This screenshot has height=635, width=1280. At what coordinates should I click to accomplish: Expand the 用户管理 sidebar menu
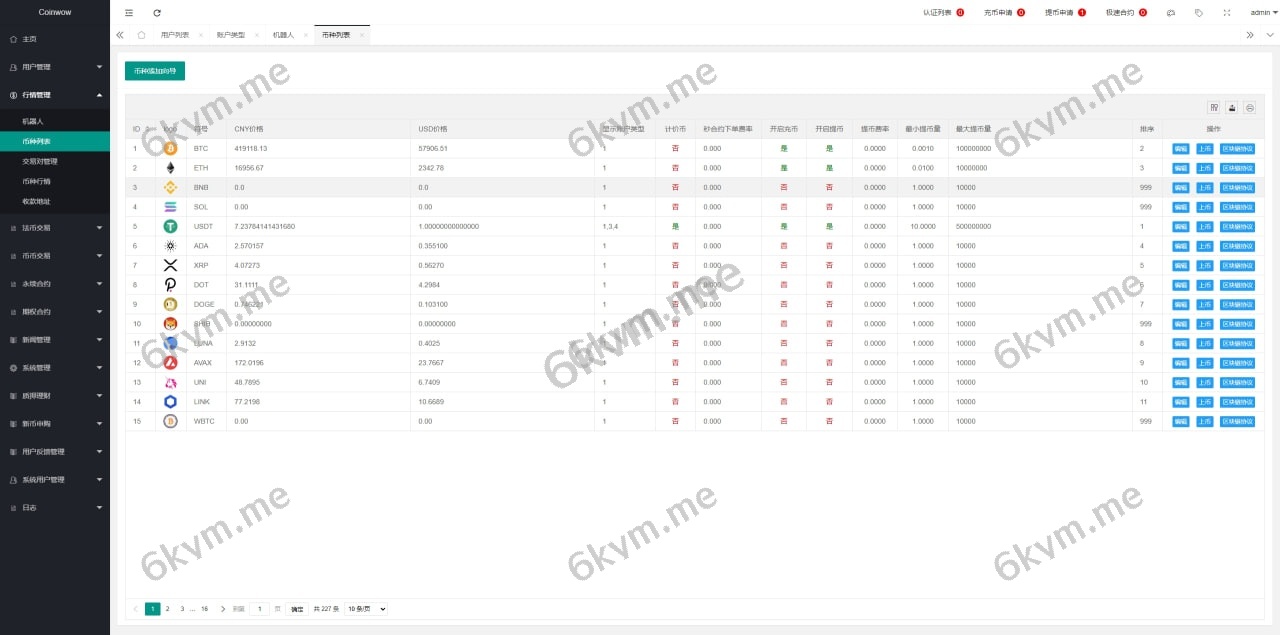pyautogui.click(x=55, y=67)
